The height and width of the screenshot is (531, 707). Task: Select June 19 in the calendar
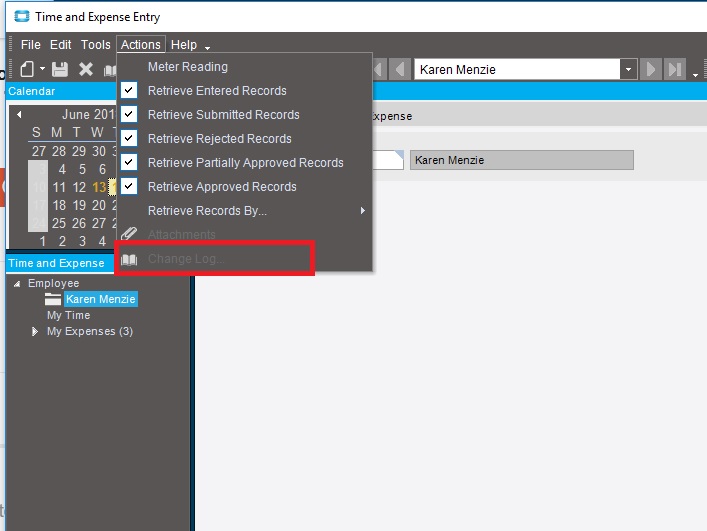[x=79, y=205]
